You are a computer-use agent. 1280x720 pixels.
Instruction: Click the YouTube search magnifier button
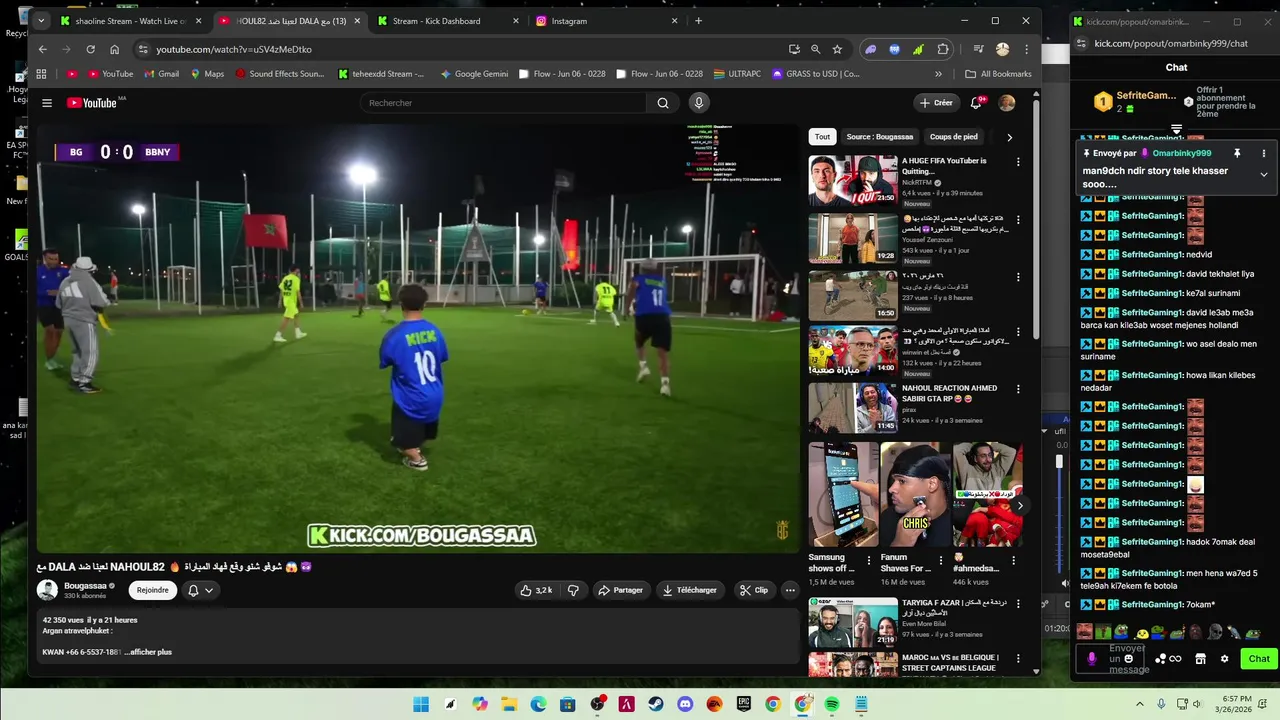click(x=663, y=103)
